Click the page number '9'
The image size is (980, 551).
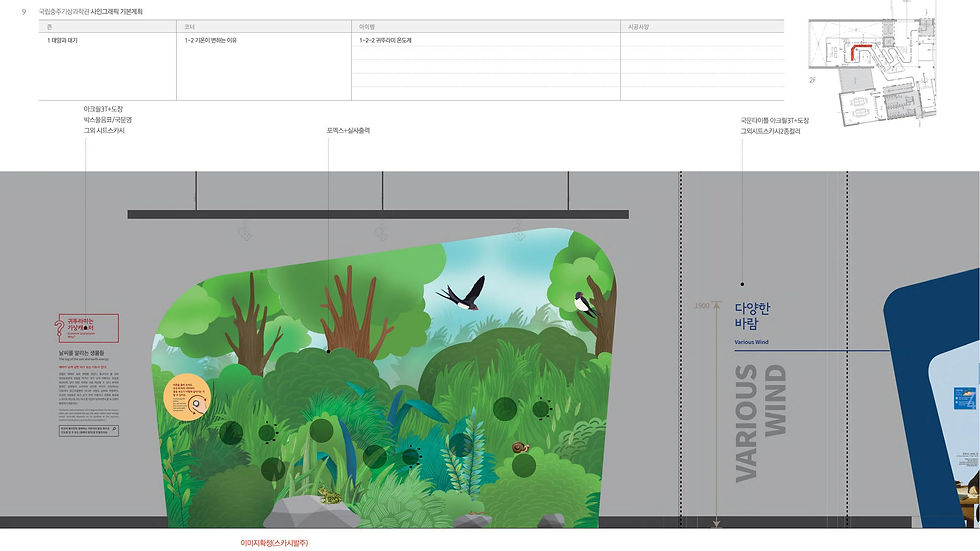pyautogui.click(x=24, y=11)
